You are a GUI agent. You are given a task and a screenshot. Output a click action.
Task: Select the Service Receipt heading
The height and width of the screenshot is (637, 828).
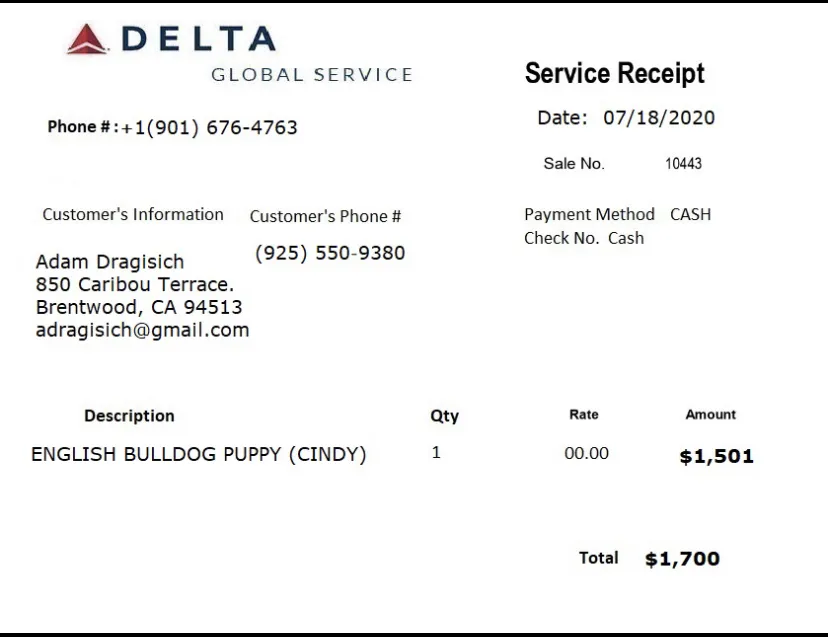pyautogui.click(x=615, y=73)
